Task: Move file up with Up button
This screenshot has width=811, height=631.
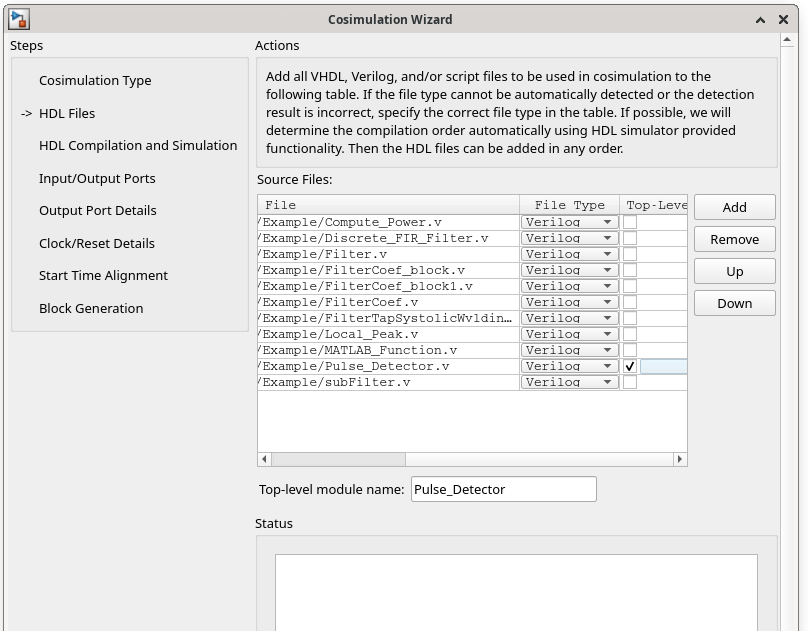Action: (734, 271)
